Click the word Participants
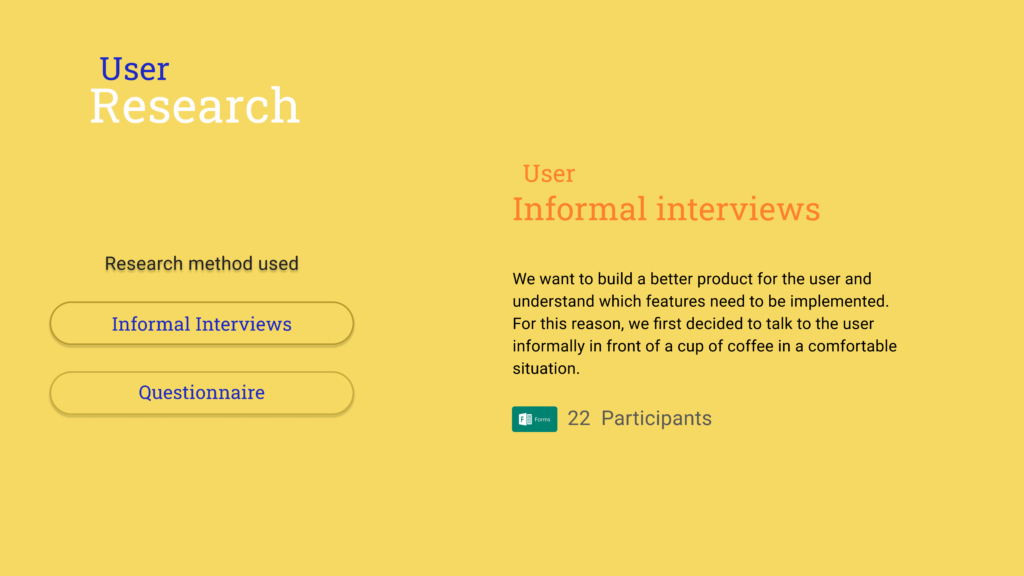Screen dimensions: 1024x576 (x=656, y=418)
